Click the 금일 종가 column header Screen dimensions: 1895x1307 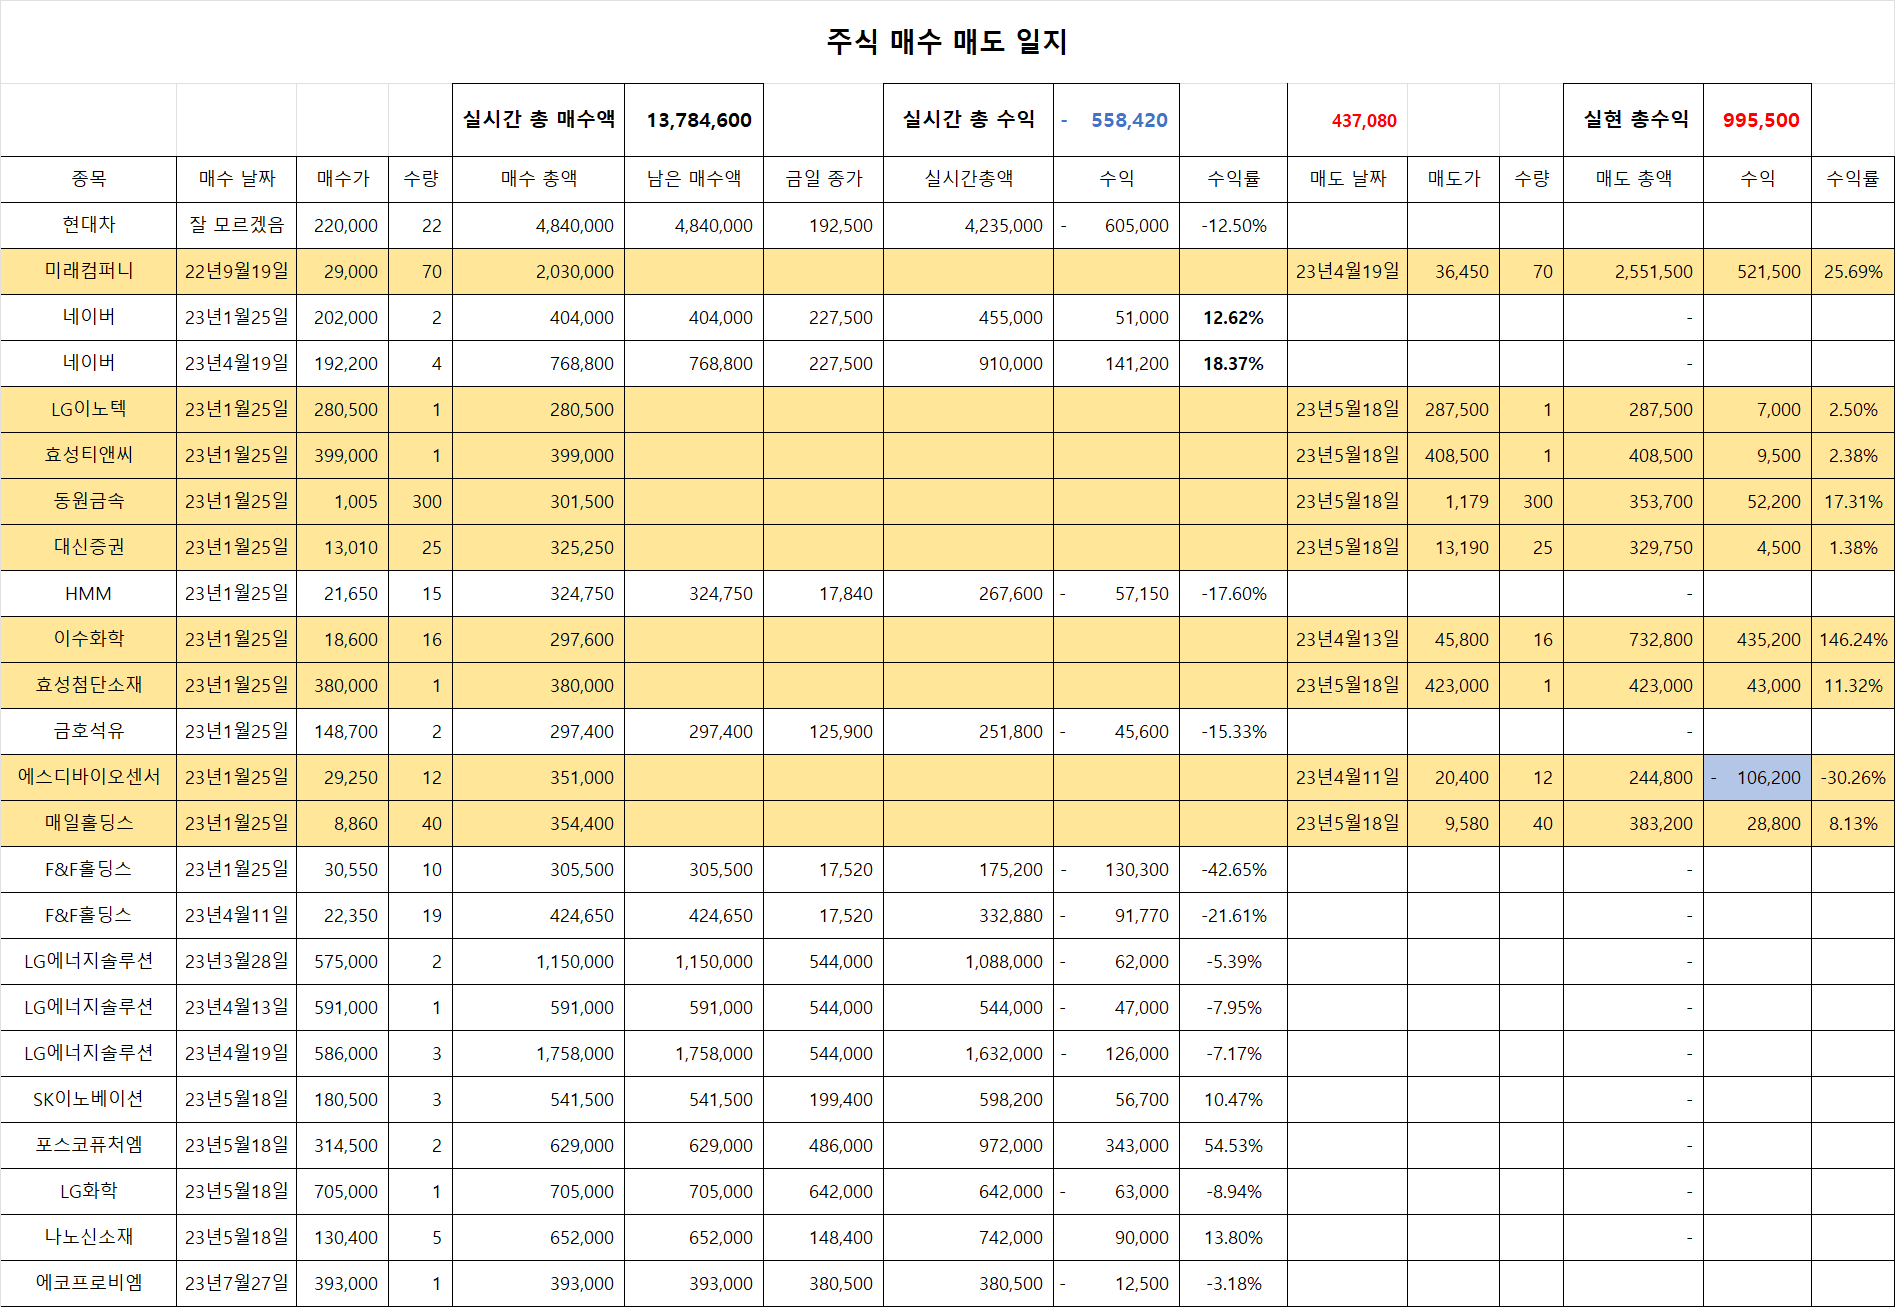point(823,179)
